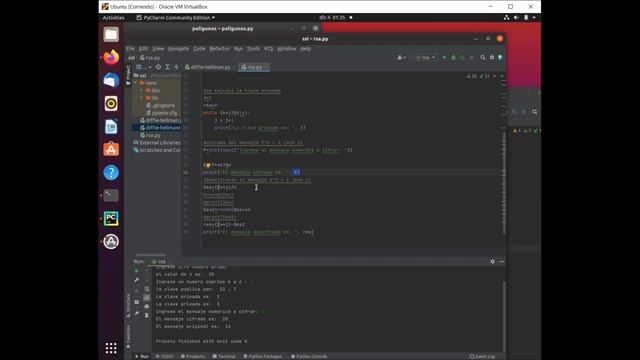
Task: Toggle the Favorites tool window stripe button
Action: [x=128, y=337]
